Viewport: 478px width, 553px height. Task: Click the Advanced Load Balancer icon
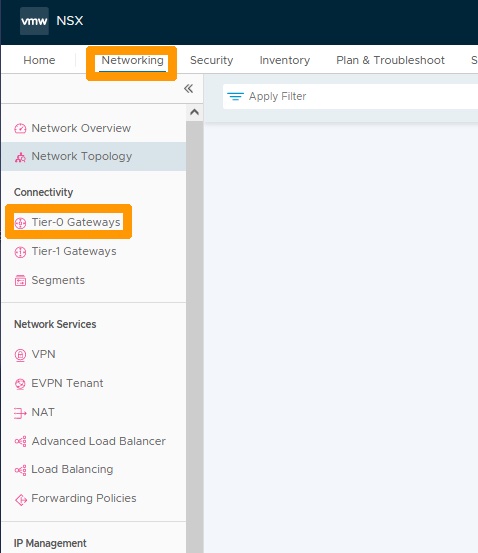[x=20, y=442]
